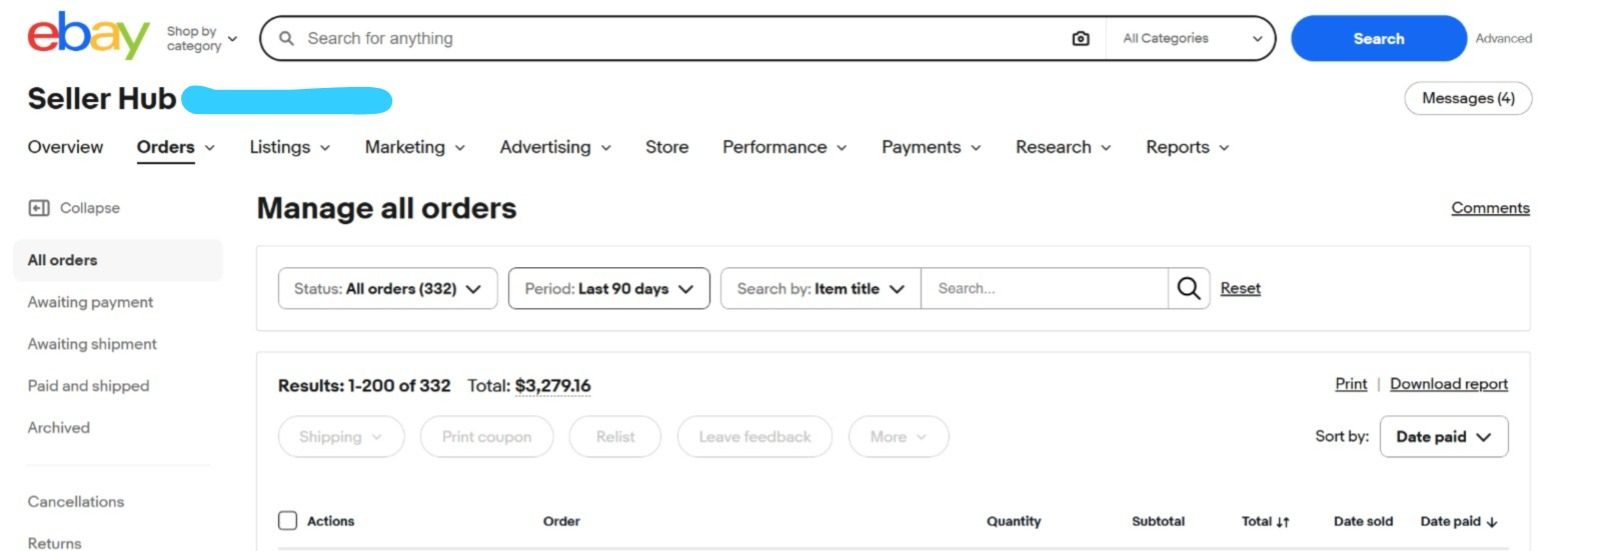Screen dimensions: 1599x551
Task: Open the Performance menu
Action: pos(785,148)
